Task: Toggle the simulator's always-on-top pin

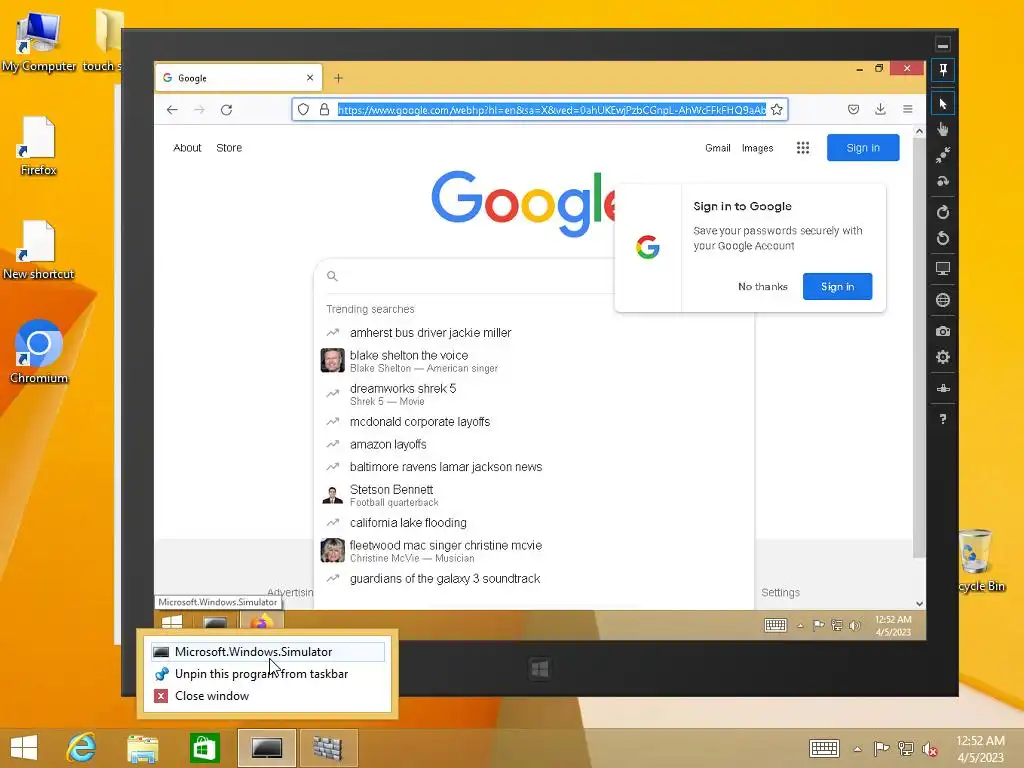Action: click(943, 70)
